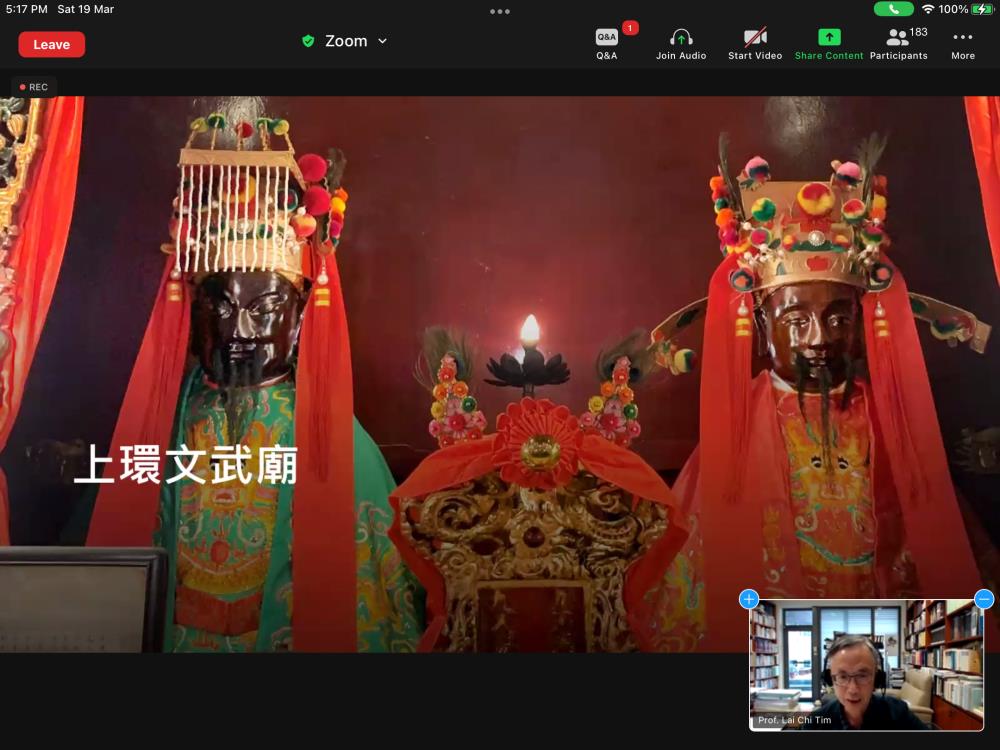Leave the Zoom meeting
This screenshot has height=750, width=1000.
(x=51, y=45)
